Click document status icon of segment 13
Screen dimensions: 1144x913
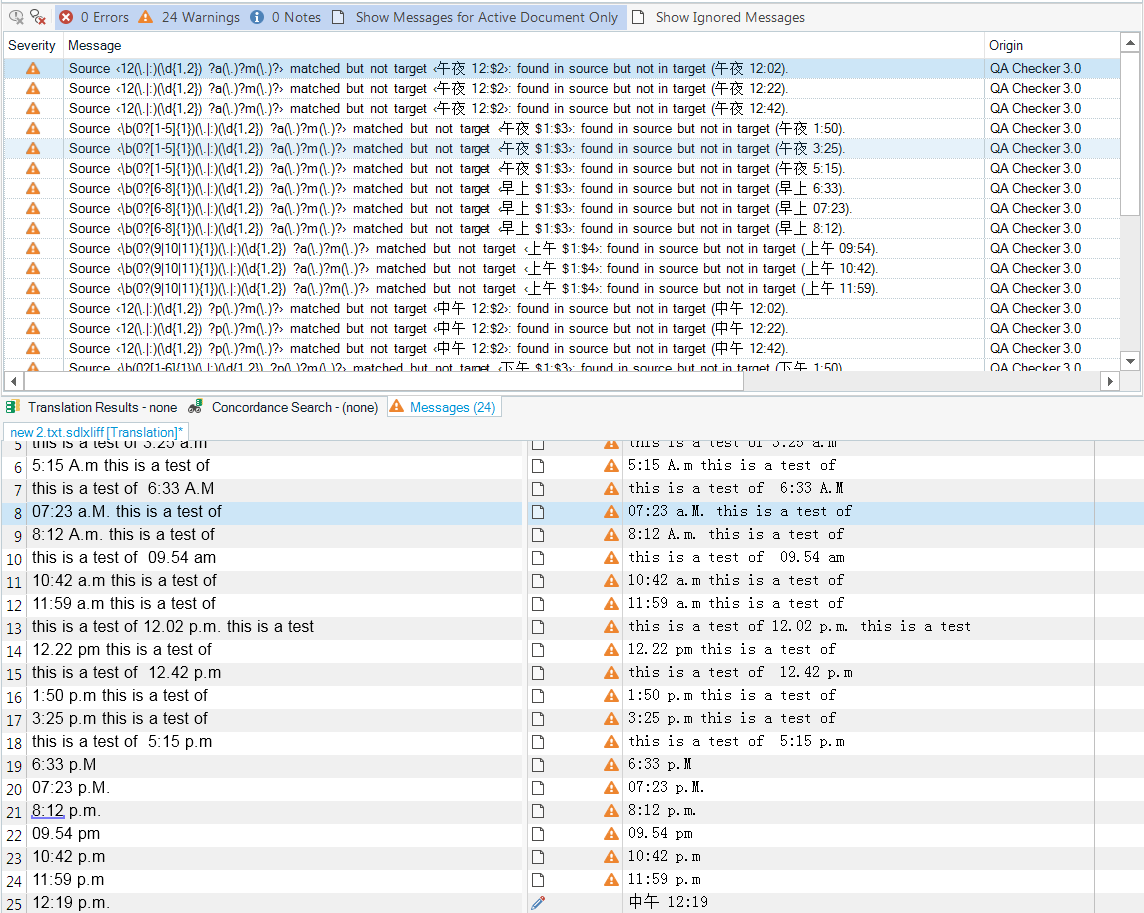538,627
